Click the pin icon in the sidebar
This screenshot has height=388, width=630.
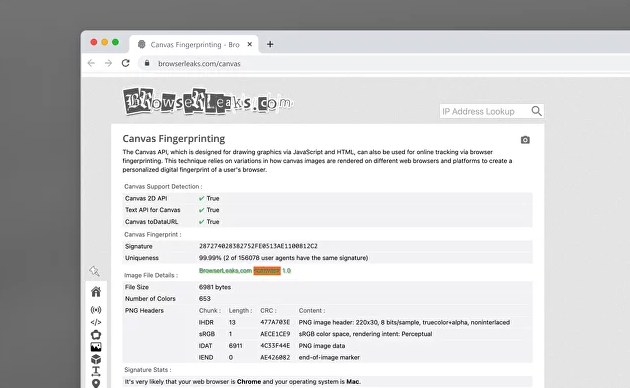tap(95, 271)
